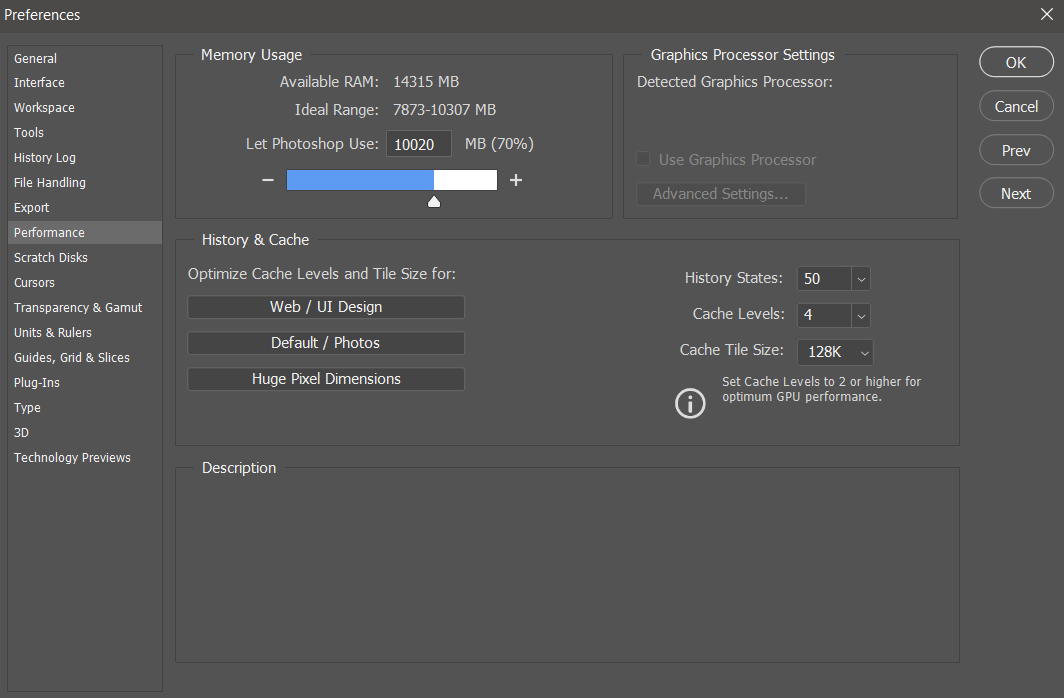
Task: Click the memory usage slider handle
Action: [x=433, y=200]
